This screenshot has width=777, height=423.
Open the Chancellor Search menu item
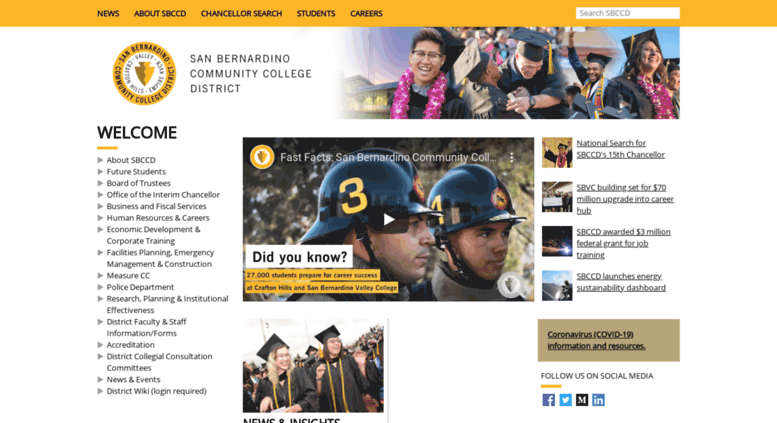pyautogui.click(x=241, y=13)
